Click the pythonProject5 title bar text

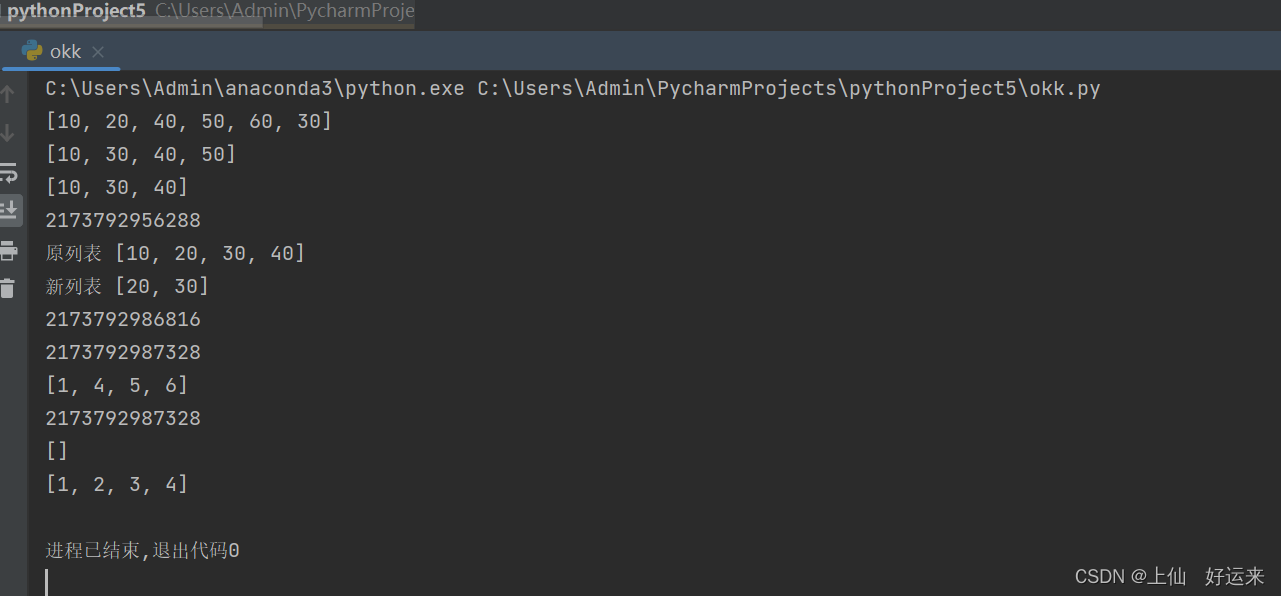72,11
